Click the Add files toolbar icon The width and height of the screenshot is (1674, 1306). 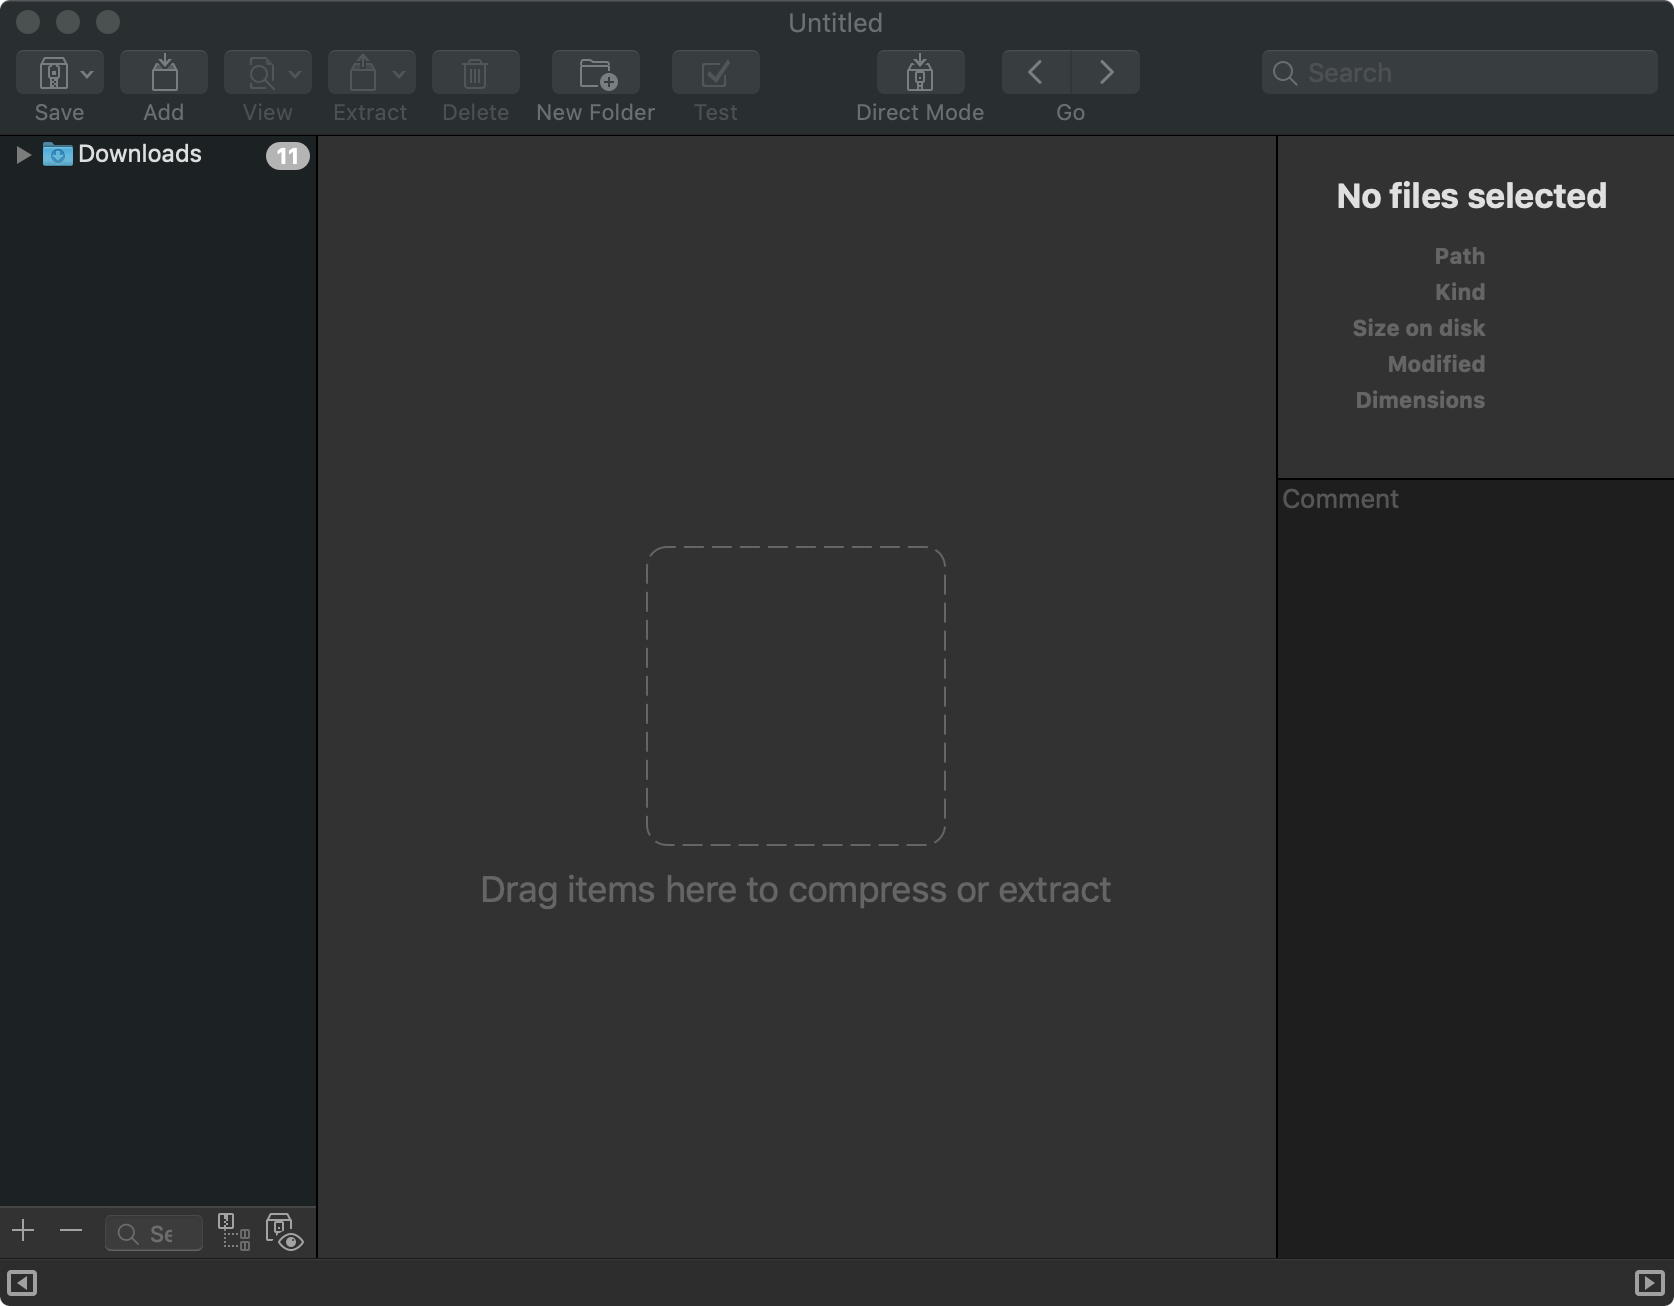(164, 73)
